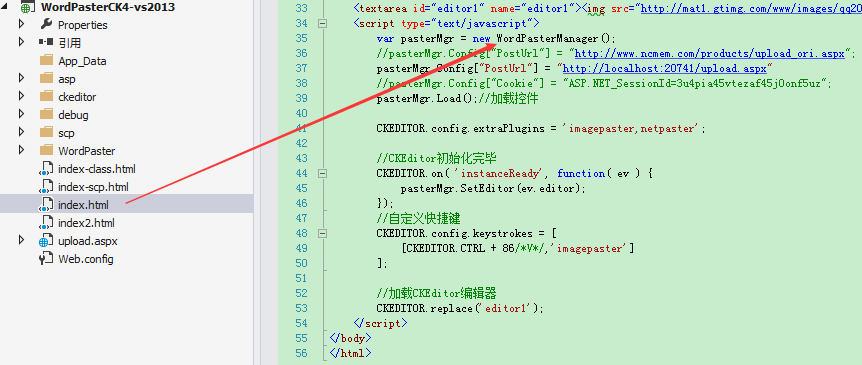The width and height of the screenshot is (862, 365).
Task: Collapse the instanceReady function at line 44
Action: pyautogui.click(x=323, y=173)
